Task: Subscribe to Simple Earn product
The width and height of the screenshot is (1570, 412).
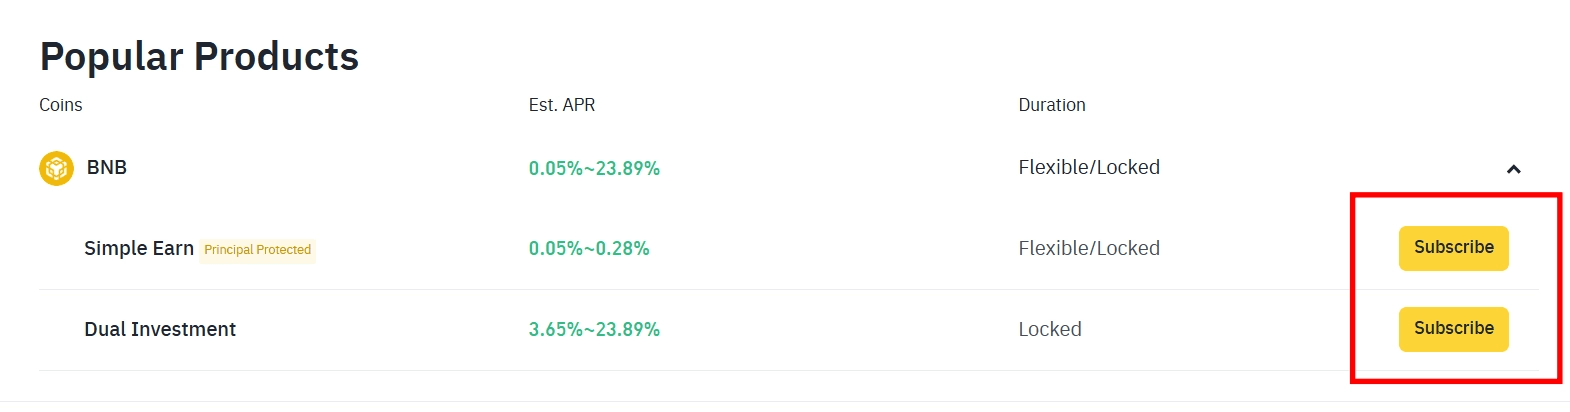Action: (x=1453, y=248)
